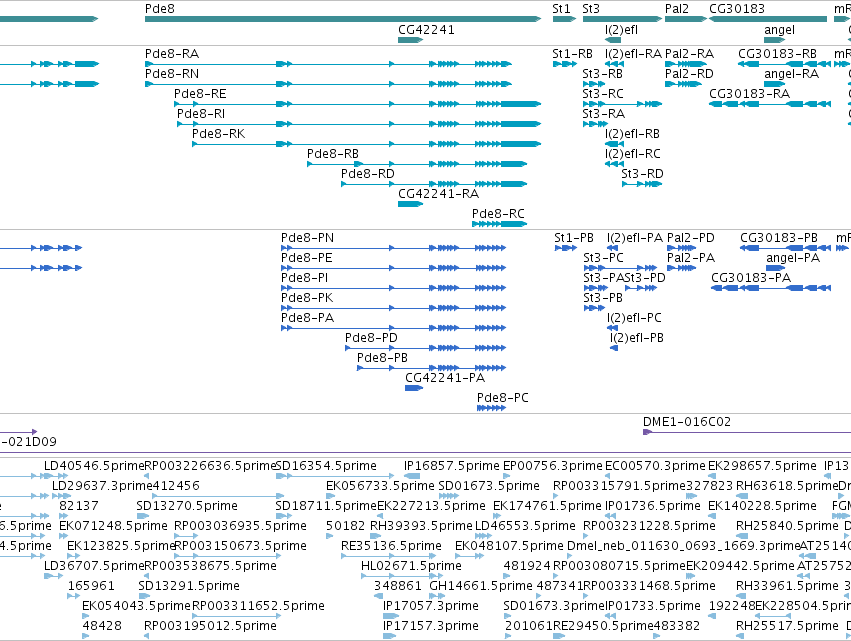Click the CG30183-RB transcript label
851x641 pixels.
[777, 54]
